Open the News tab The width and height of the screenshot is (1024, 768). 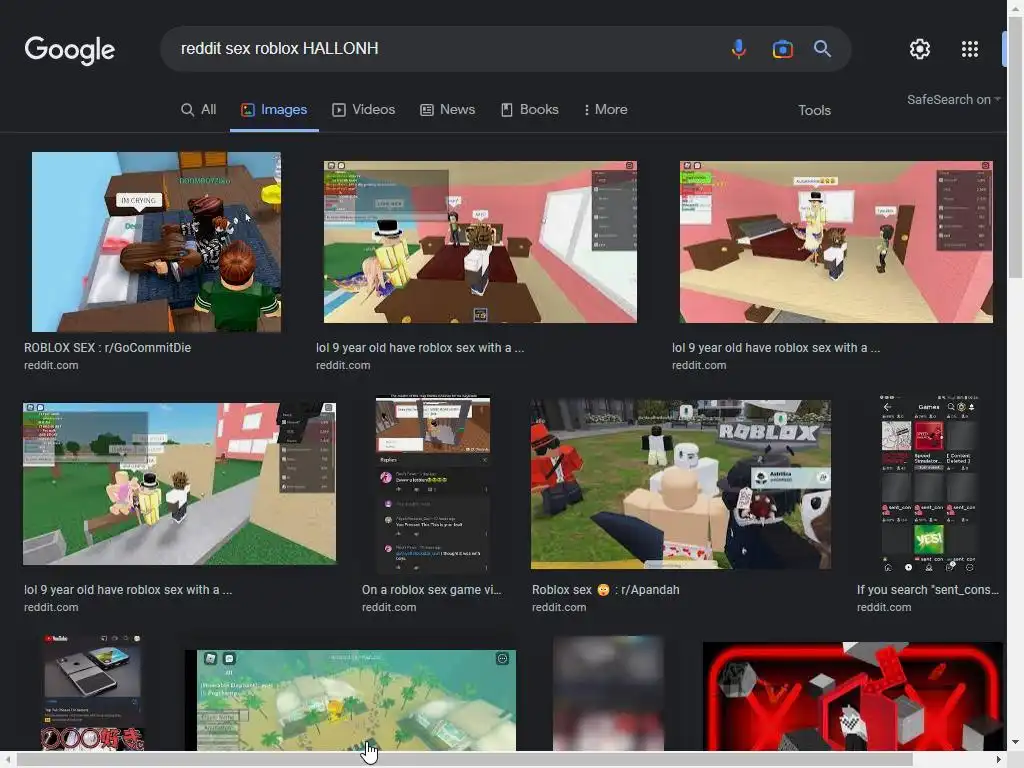(x=447, y=110)
